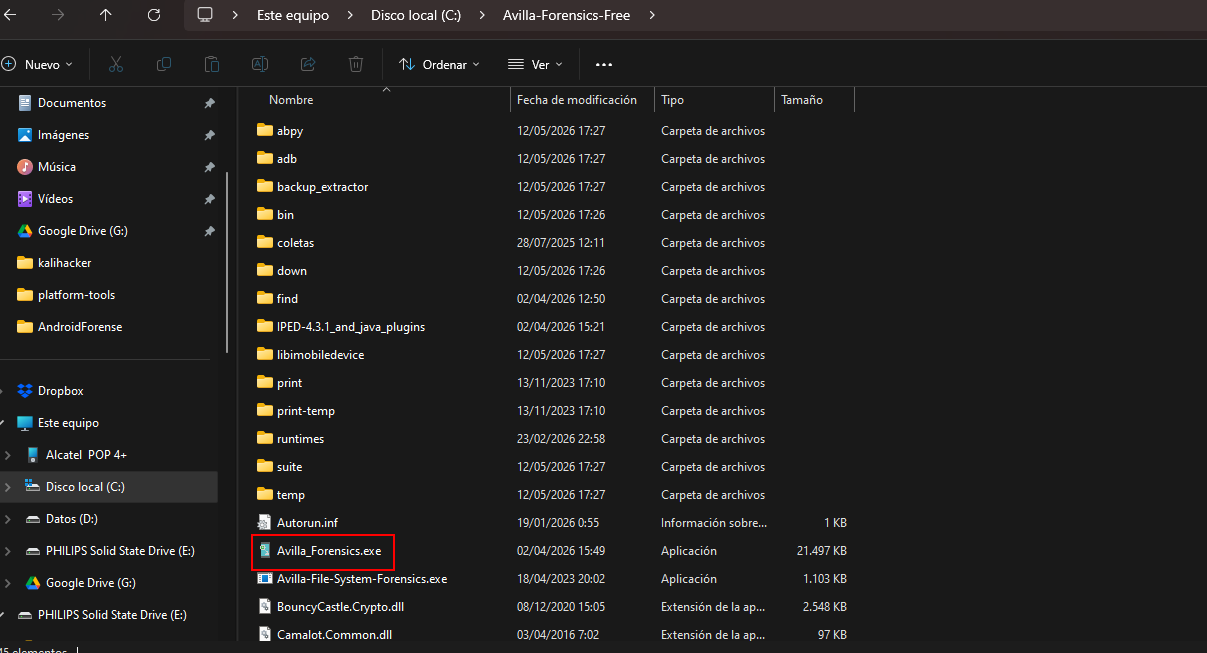The width and height of the screenshot is (1207, 653).
Task: Refresh the current folder view
Action: click(153, 15)
